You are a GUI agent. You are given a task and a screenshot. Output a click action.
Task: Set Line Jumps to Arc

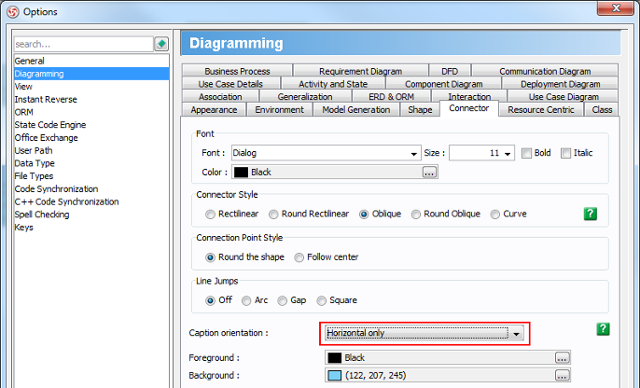coord(246,301)
